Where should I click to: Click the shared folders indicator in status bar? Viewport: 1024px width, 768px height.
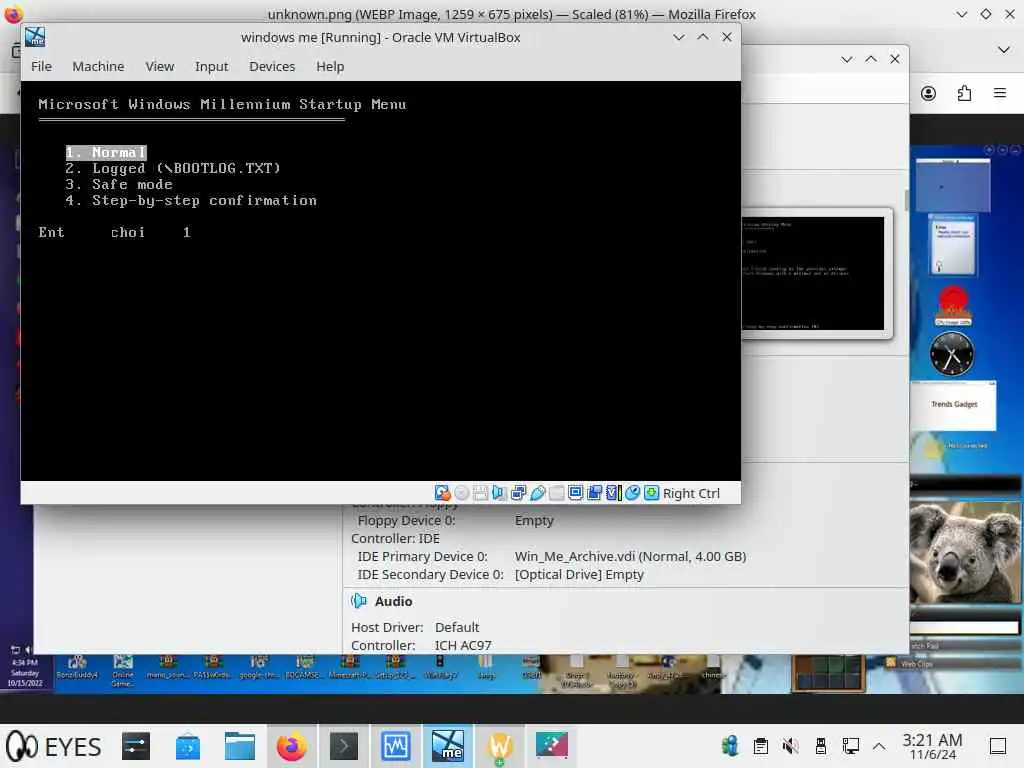click(556, 493)
